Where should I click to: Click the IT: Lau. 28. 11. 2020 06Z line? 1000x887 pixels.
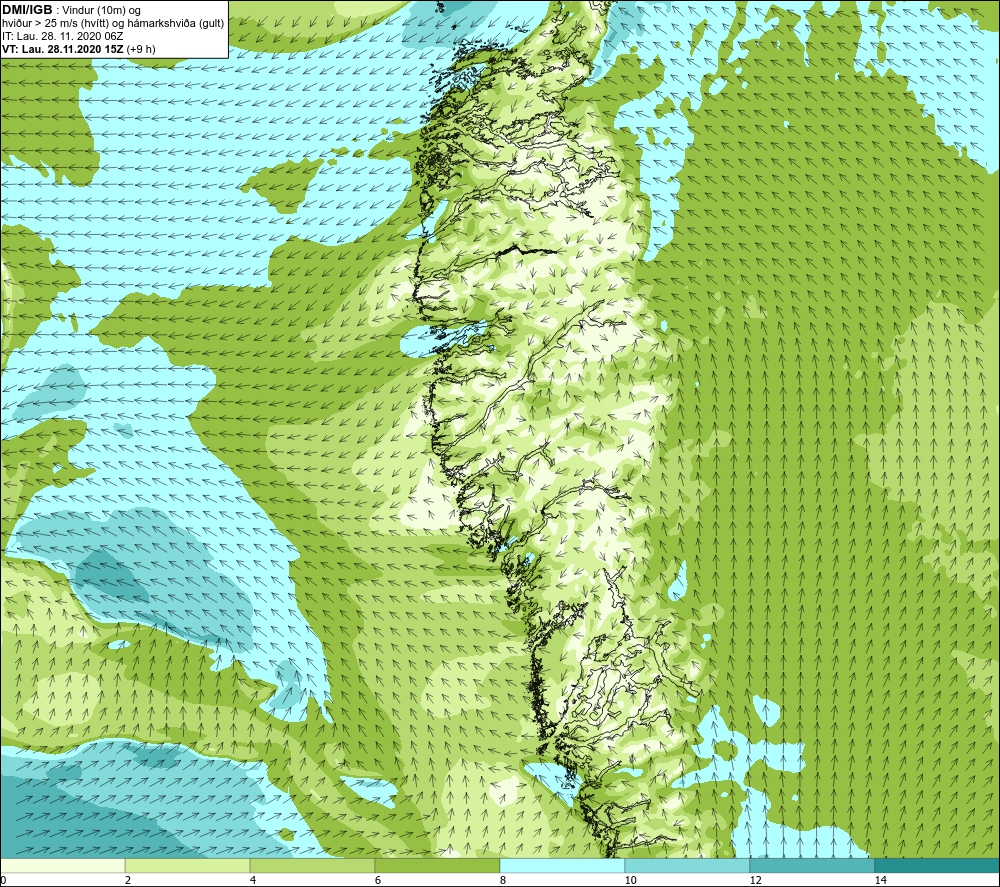[62, 36]
